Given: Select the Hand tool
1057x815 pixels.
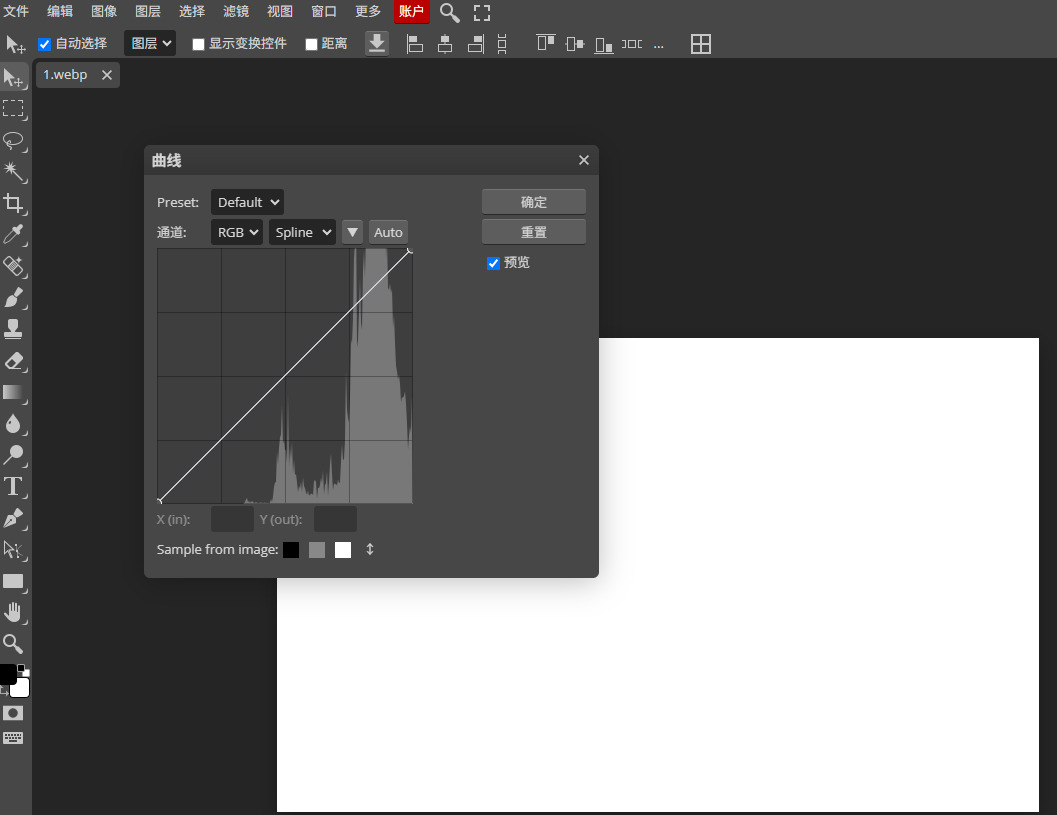Looking at the screenshot, I should pyautogui.click(x=14, y=612).
